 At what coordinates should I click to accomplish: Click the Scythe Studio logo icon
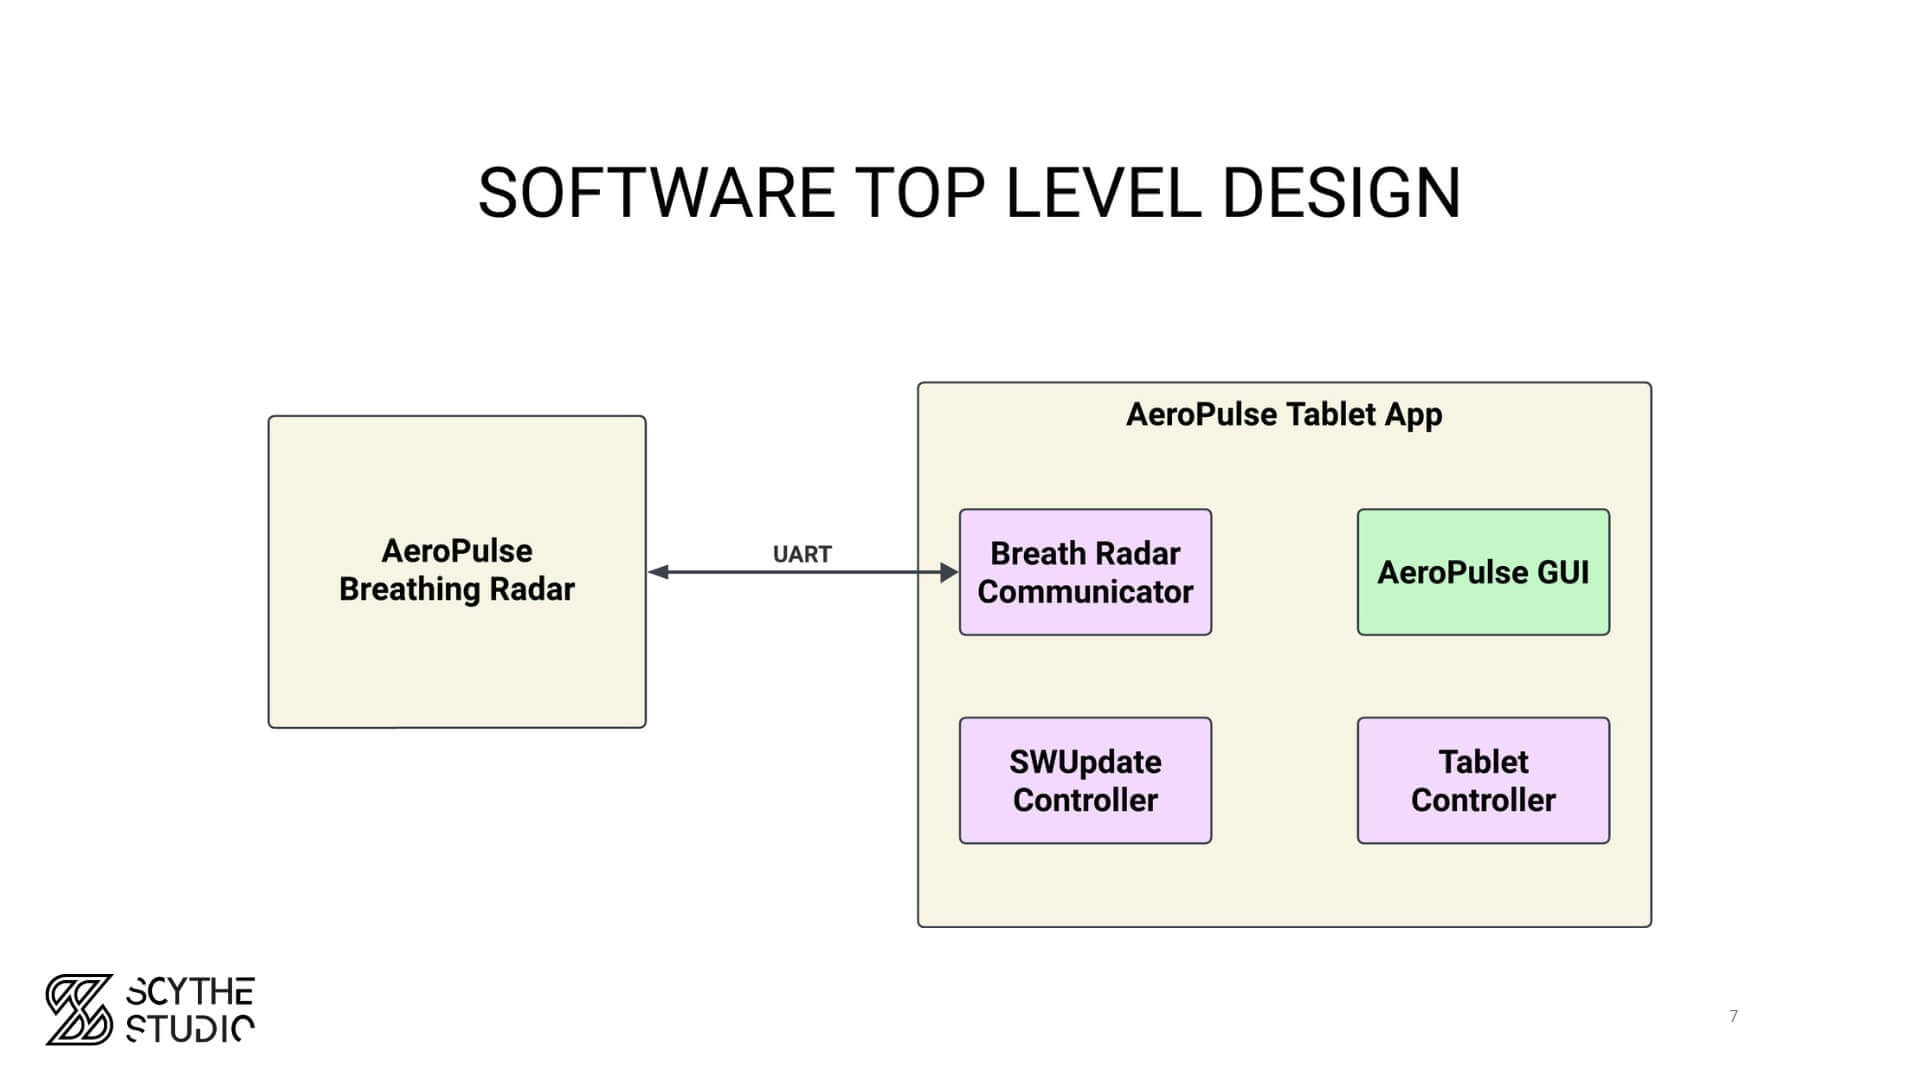pos(79,1010)
